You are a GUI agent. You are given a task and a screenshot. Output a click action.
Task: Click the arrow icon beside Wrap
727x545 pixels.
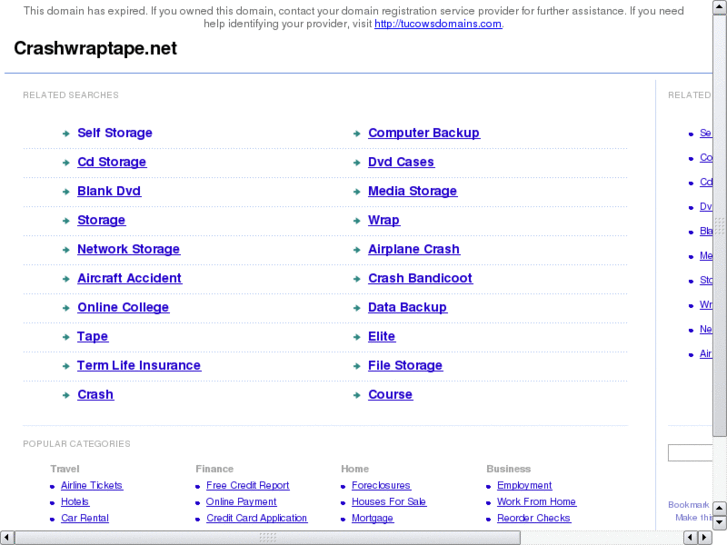tap(357, 221)
